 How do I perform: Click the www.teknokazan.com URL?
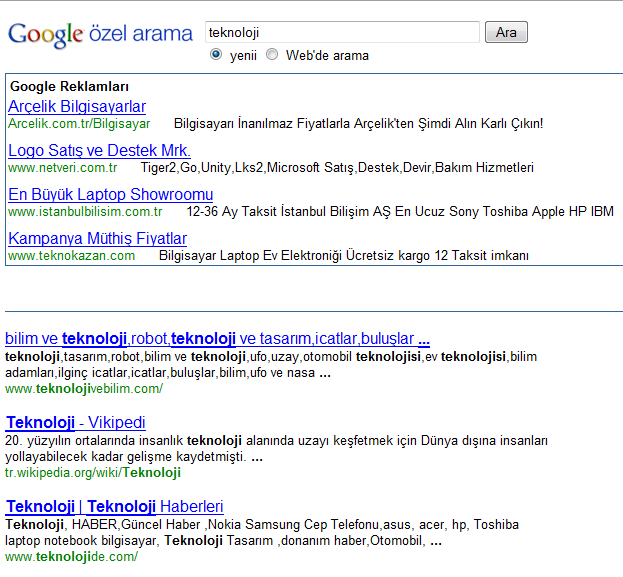(72, 256)
